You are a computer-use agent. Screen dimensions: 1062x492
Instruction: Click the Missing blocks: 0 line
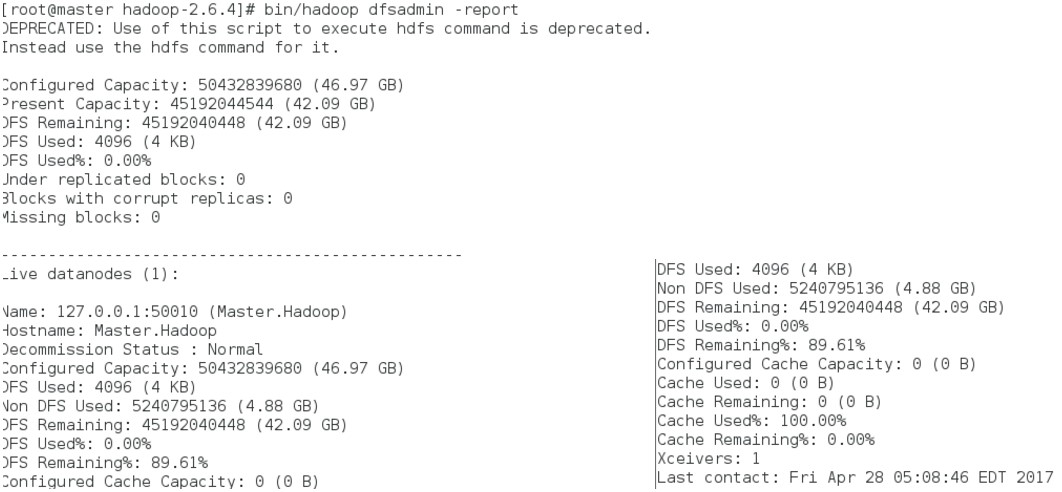pyautogui.click(x=80, y=218)
